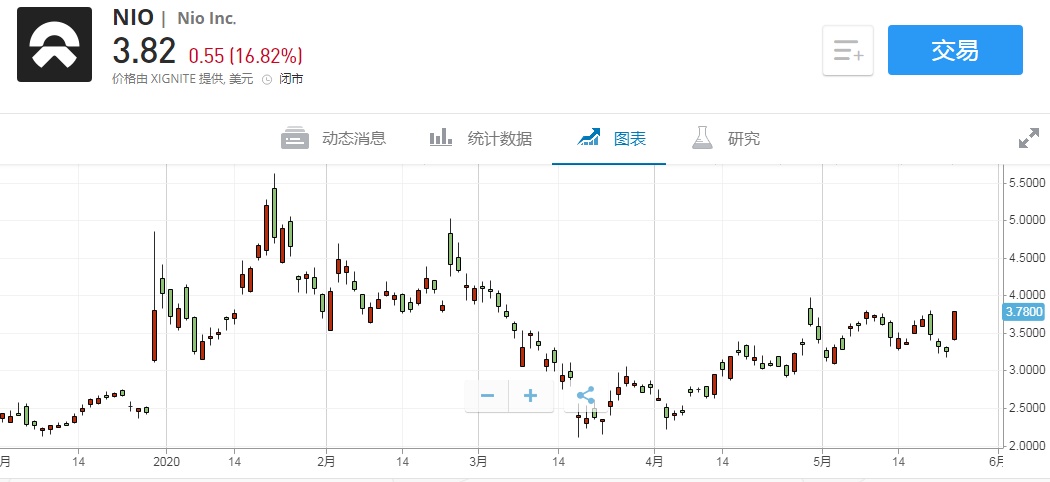Select the 图表 chart tab
The width and height of the screenshot is (1050, 482).
click(612, 139)
